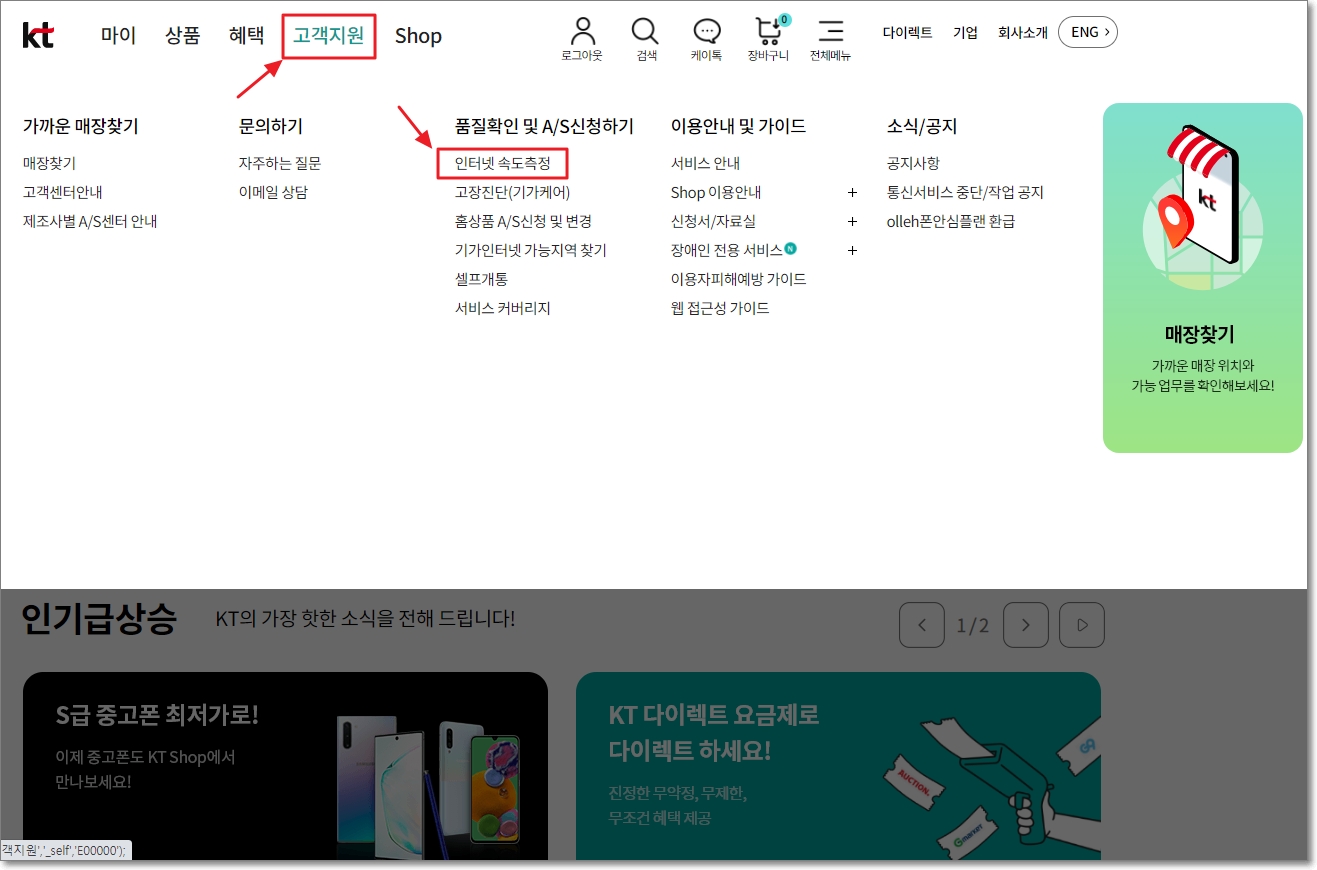The width and height of the screenshot is (1317, 870).
Task: Open the KT 다이렉트 요금제로 card
Action: coord(838,766)
